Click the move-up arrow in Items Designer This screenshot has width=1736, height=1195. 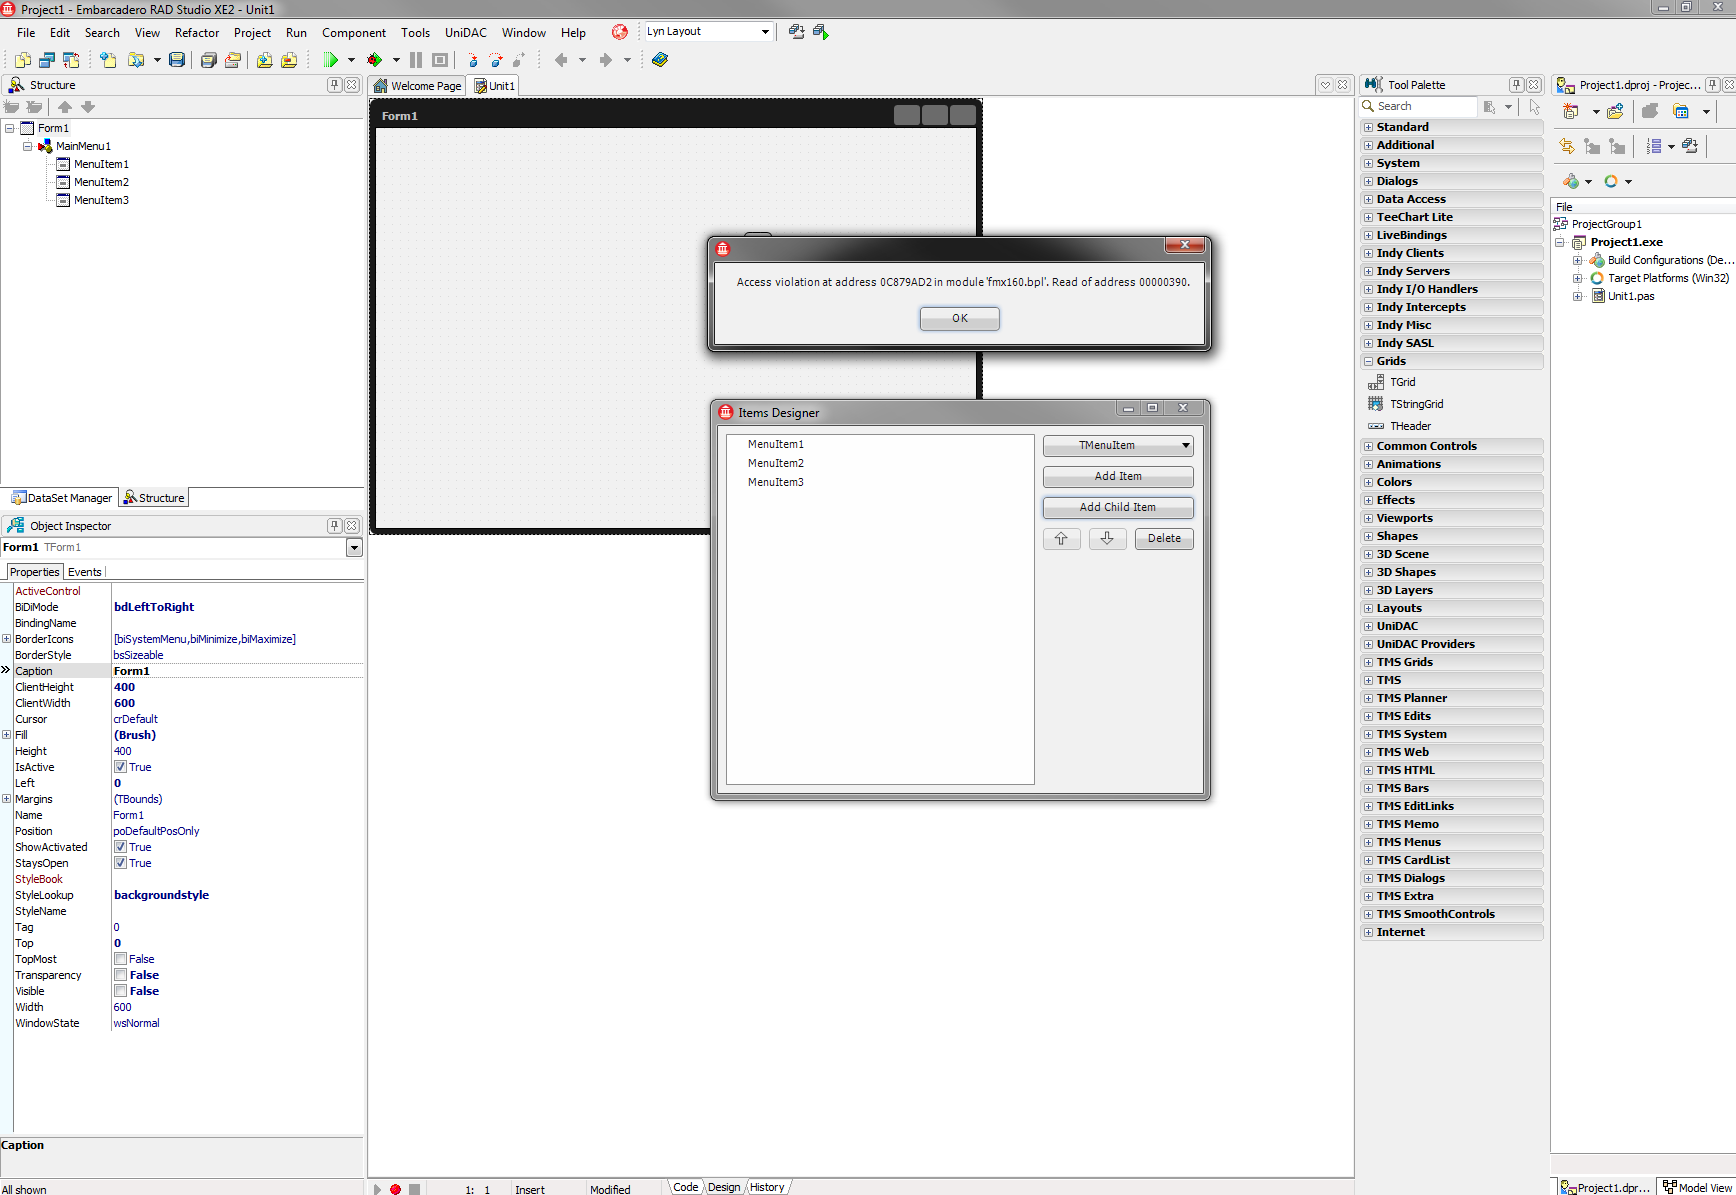pyautogui.click(x=1061, y=539)
